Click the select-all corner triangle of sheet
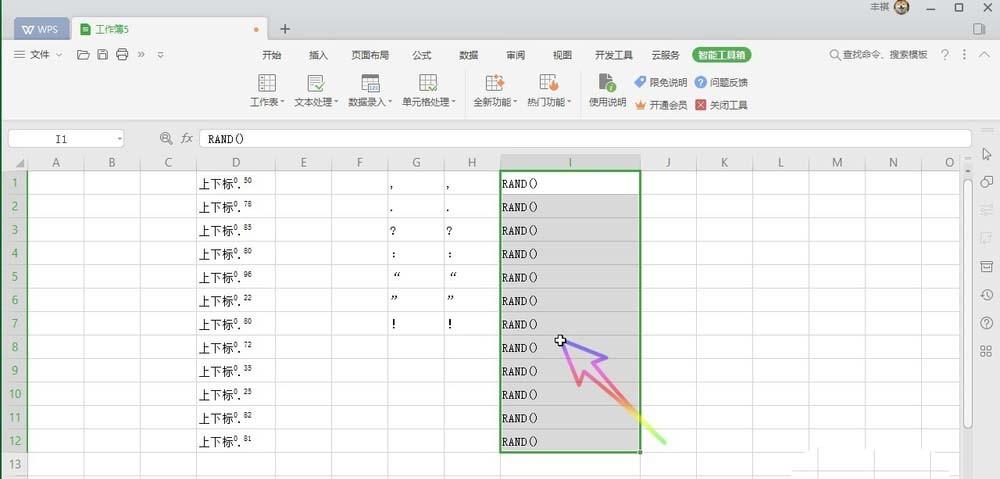1000x479 pixels. tap(19, 163)
